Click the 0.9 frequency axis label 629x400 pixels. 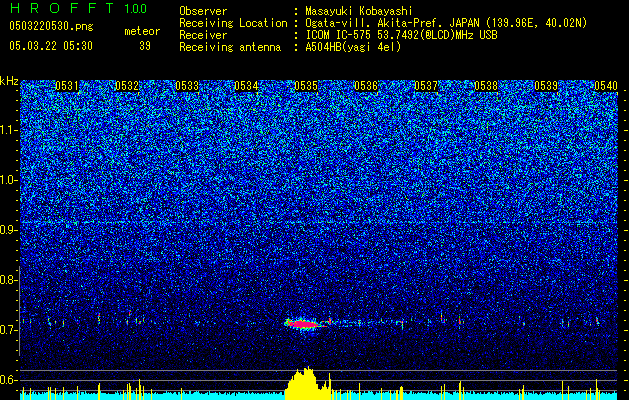tap(8, 230)
